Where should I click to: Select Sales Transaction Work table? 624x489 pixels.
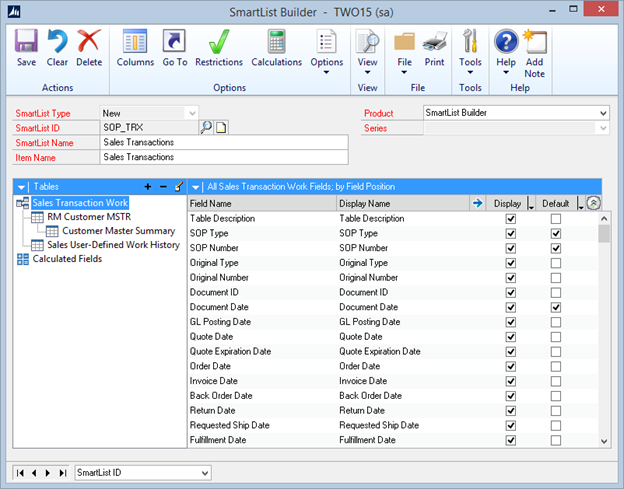80,203
